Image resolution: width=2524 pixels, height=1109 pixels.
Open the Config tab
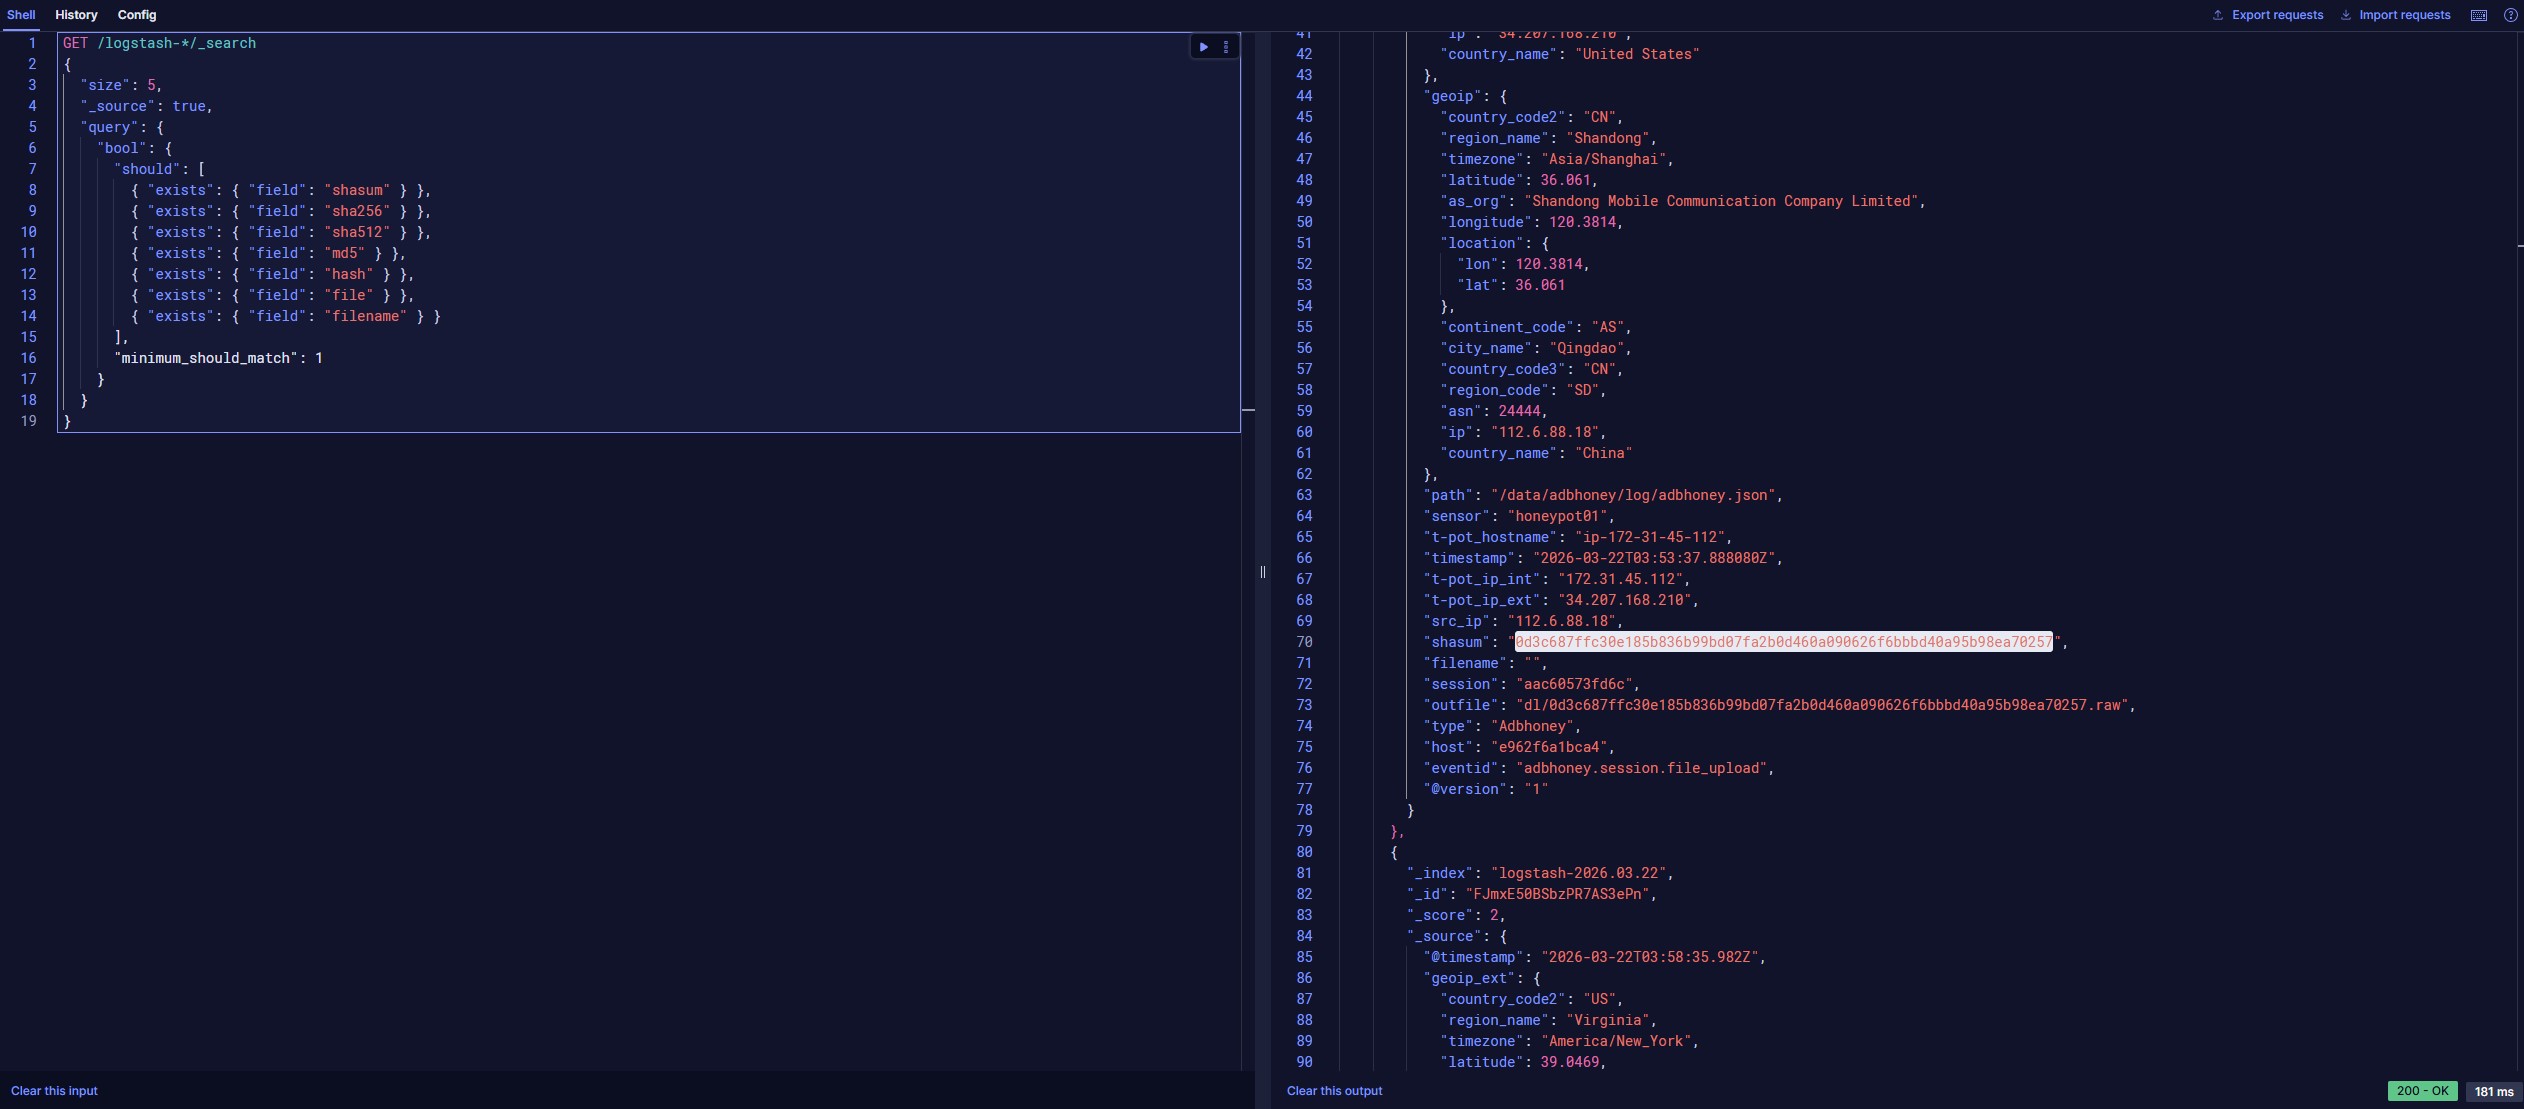coord(137,15)
